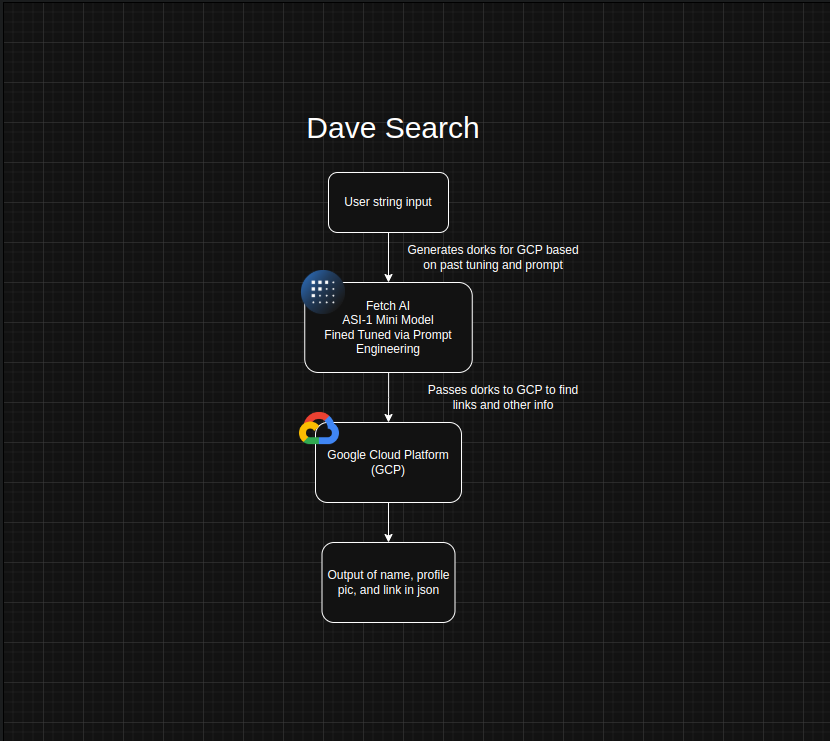Select arrow connecting Fetch AI to GCP box

(389, 397)
